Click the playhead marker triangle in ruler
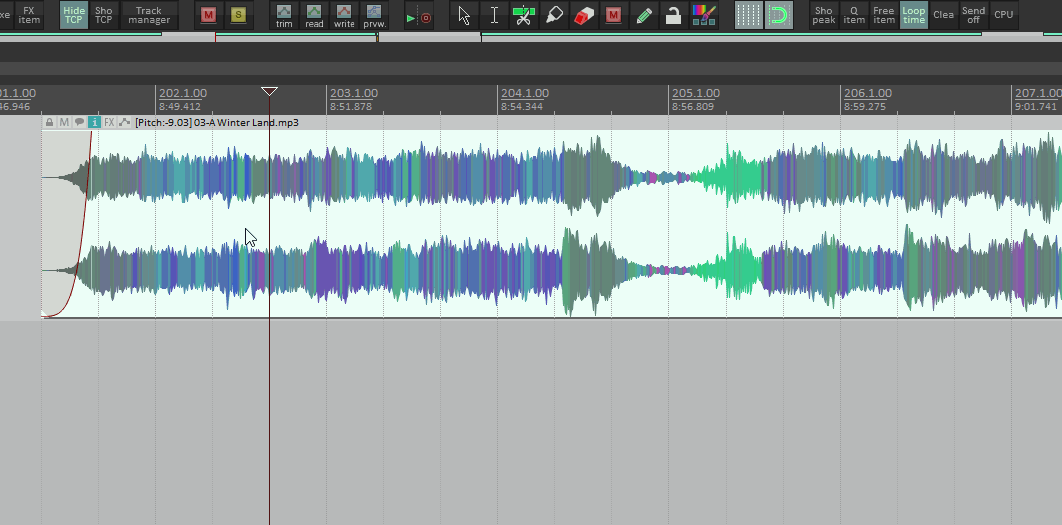1062x525 pixels. [x=270, y=91]
